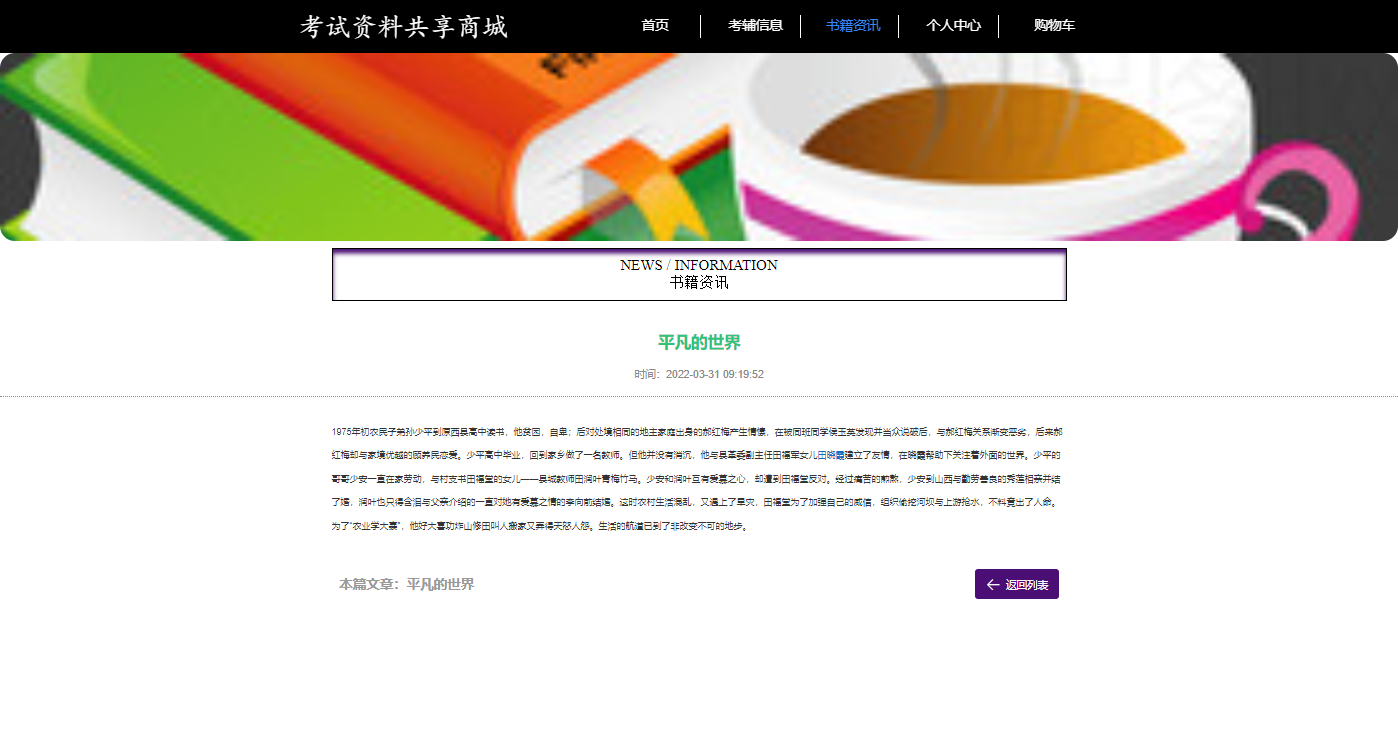Open 个人中心 personal center
The height and width of the screenshot is (736, 1398).
[953, 26]
